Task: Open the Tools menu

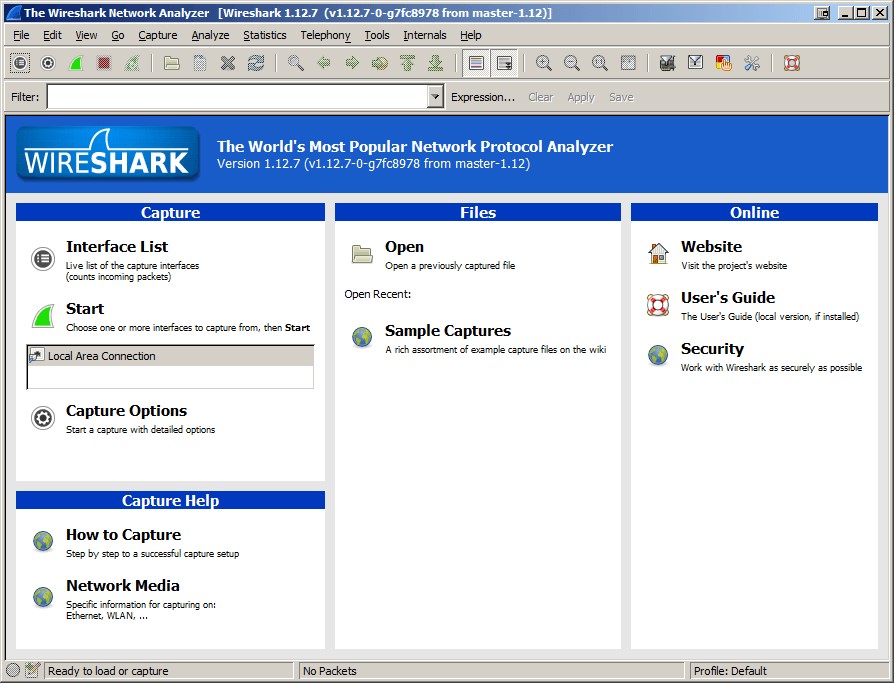Action: (x=377, y=35)
